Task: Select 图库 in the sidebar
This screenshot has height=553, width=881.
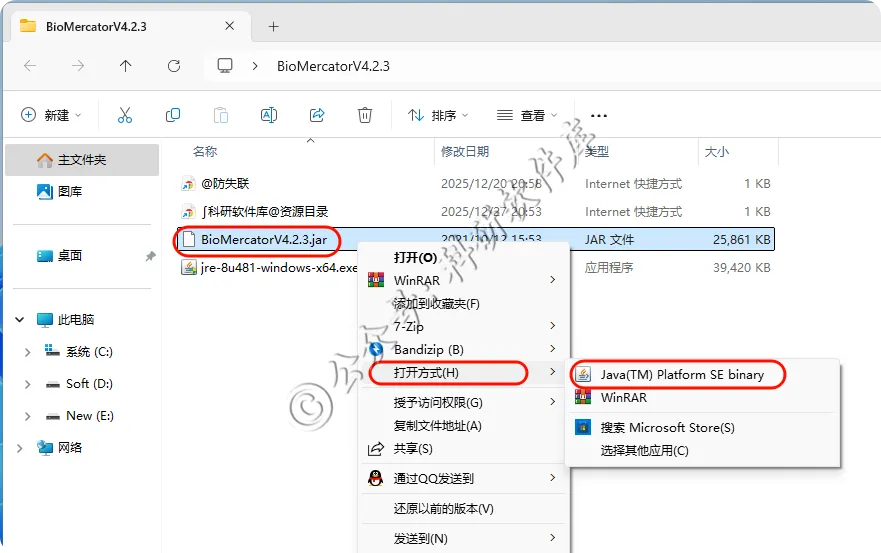Action: pyautogui.click(x=70, y=192)
